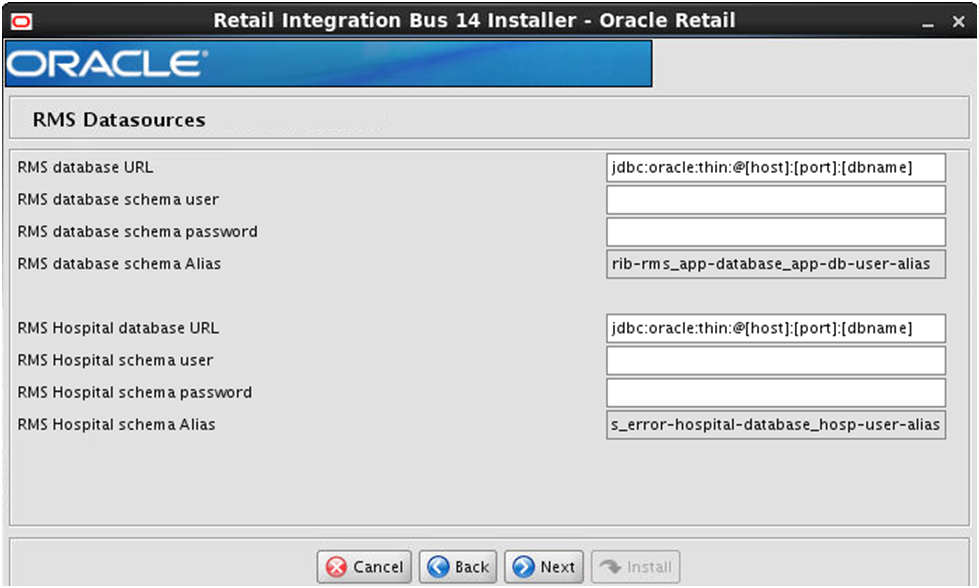Screen dimensions: 979x588
Task: Click the RMS database schema Alias field
Action: 775,264
